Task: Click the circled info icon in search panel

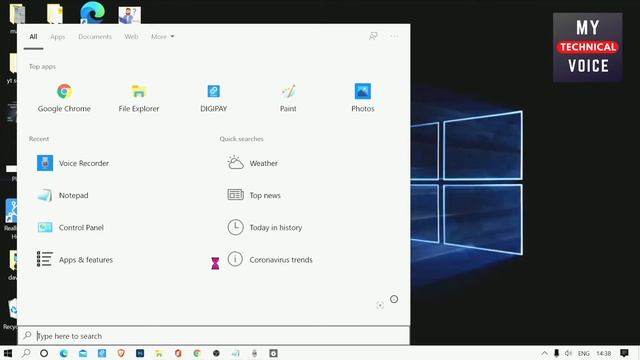Action: point(394,299)
